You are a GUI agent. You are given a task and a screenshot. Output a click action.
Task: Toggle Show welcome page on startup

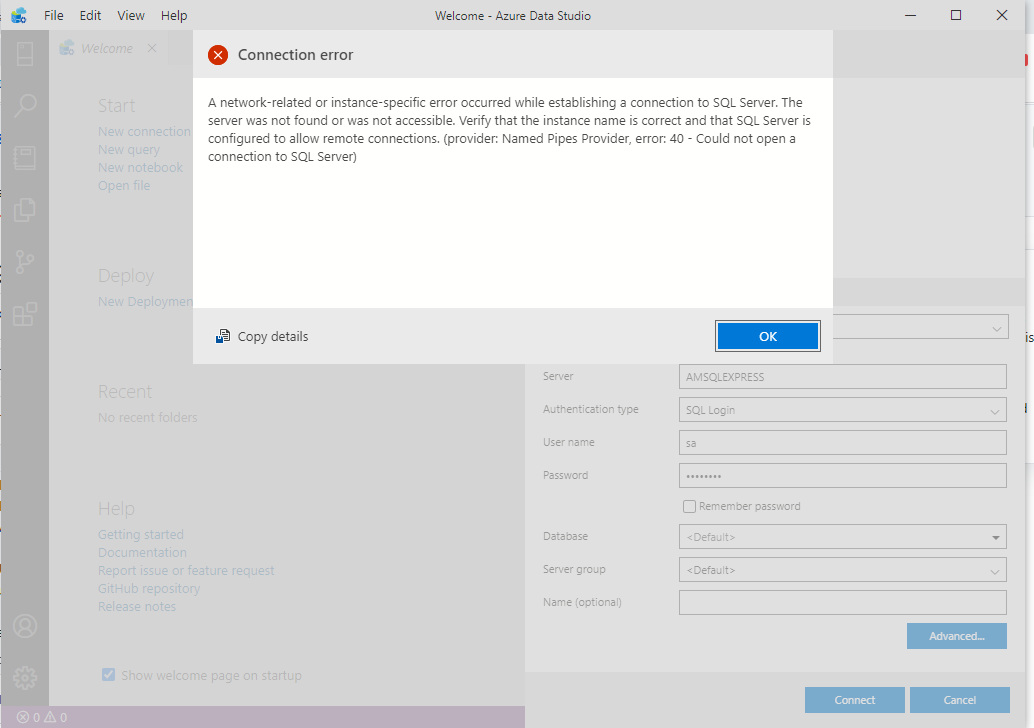[108, 675]
